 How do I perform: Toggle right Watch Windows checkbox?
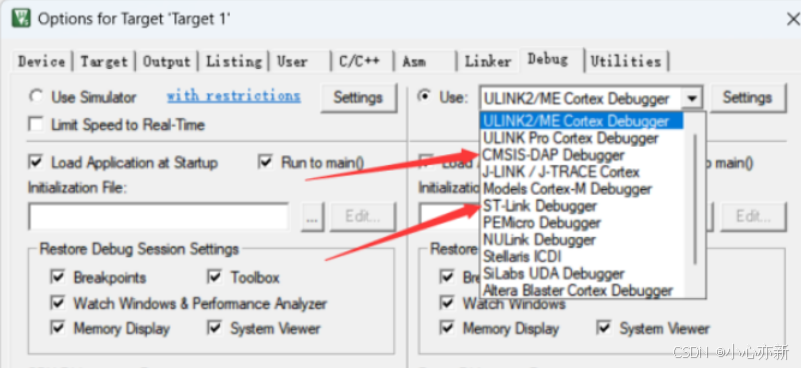(x=447, y=303)
